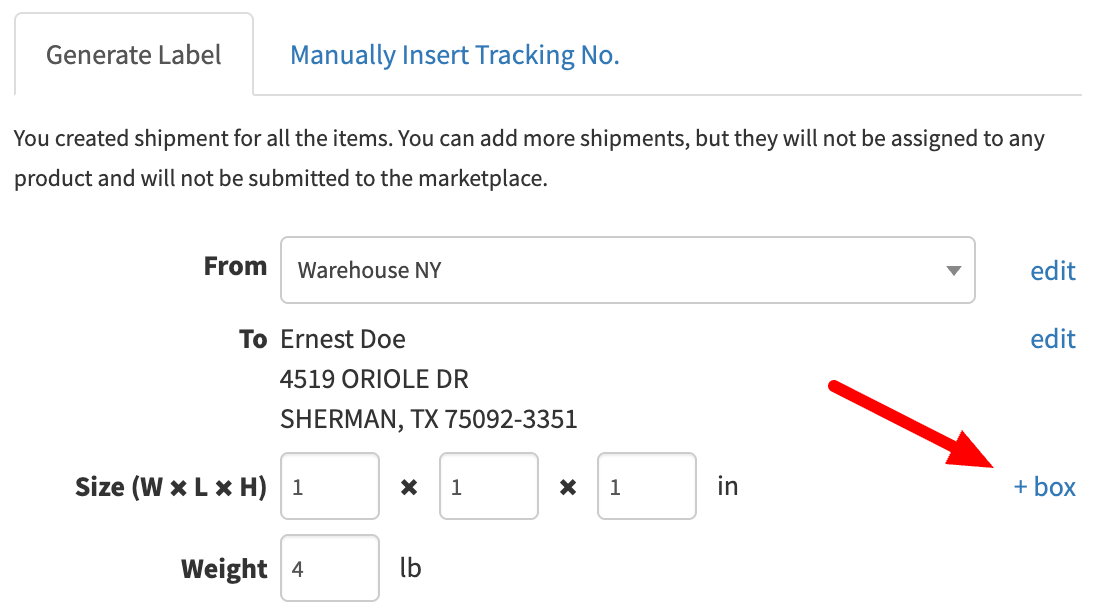The width and height of the screenshot is (1098, 612).
Task: Edit the To recipient address
Action: point(1053,339)
